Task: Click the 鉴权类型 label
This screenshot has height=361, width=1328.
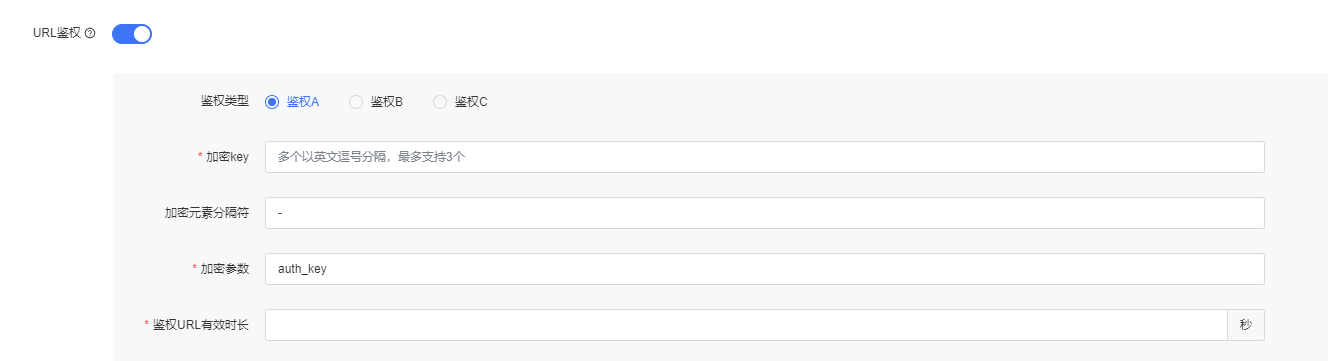Action: tap(225, 101)
